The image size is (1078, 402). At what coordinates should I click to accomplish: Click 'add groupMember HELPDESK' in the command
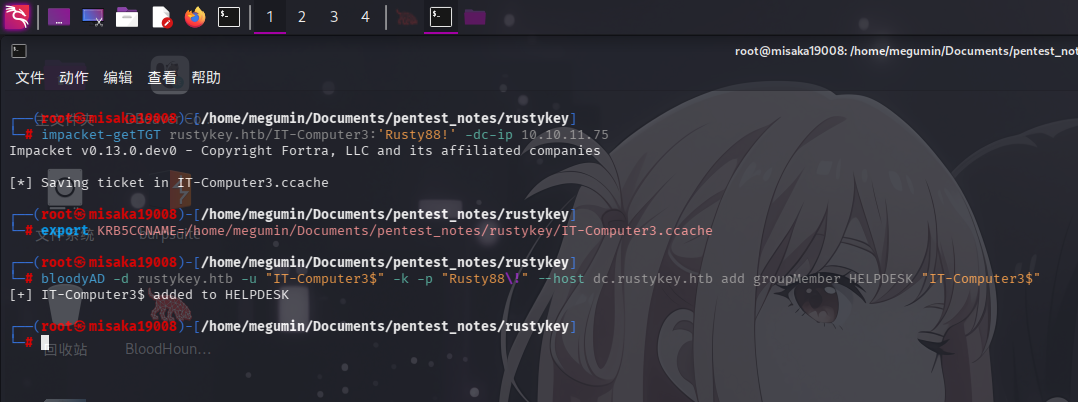point(817,278)
